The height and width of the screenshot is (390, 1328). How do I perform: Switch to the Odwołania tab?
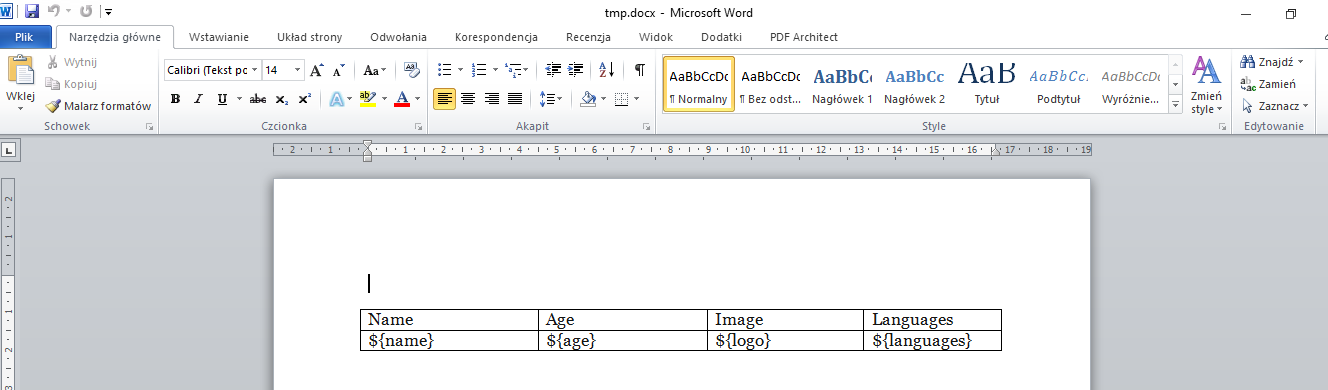(x=399, y=37)
